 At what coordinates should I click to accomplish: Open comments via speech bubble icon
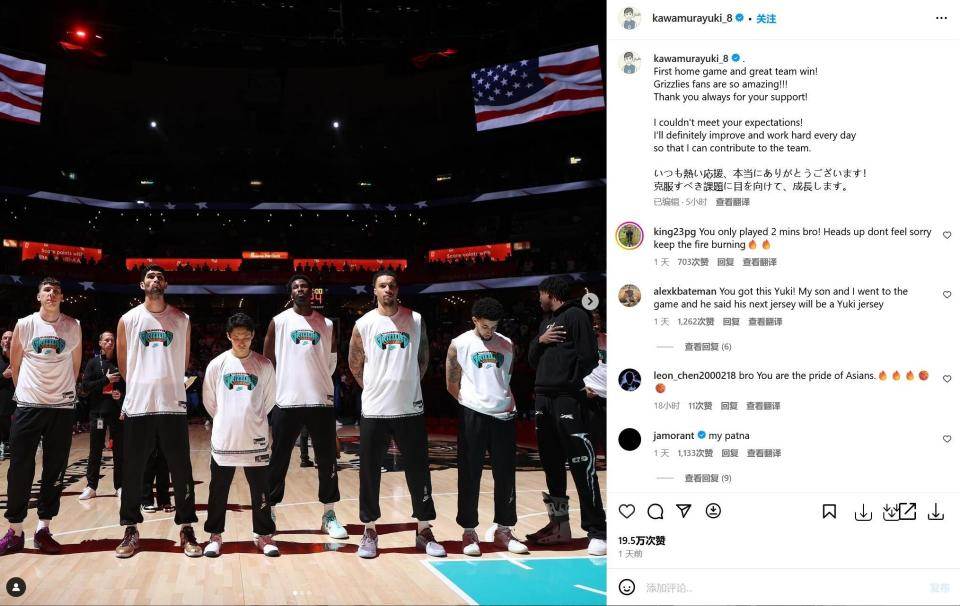(655, 511)
